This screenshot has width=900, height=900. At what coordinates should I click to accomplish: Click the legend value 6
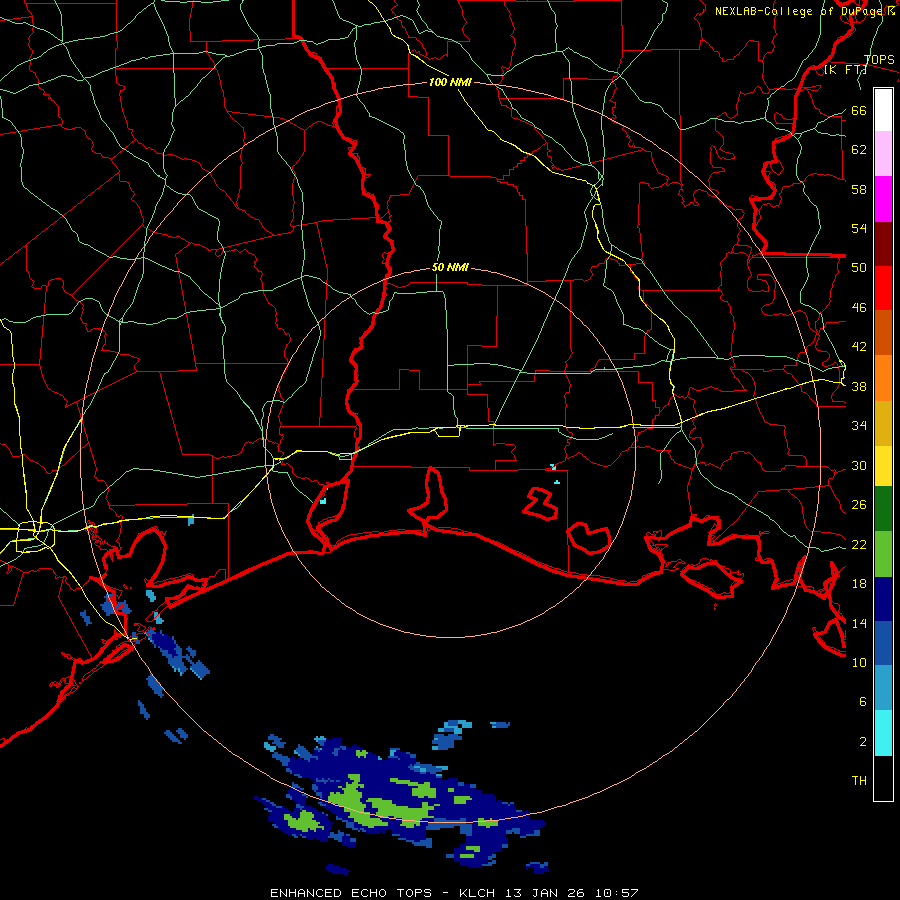click(862, 701)
